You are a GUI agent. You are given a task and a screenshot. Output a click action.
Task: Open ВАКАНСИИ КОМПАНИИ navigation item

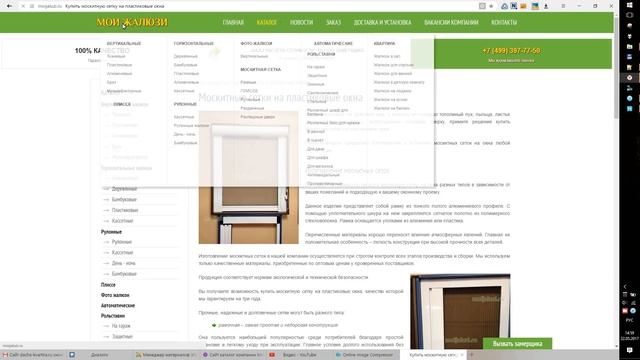point(451,22)
